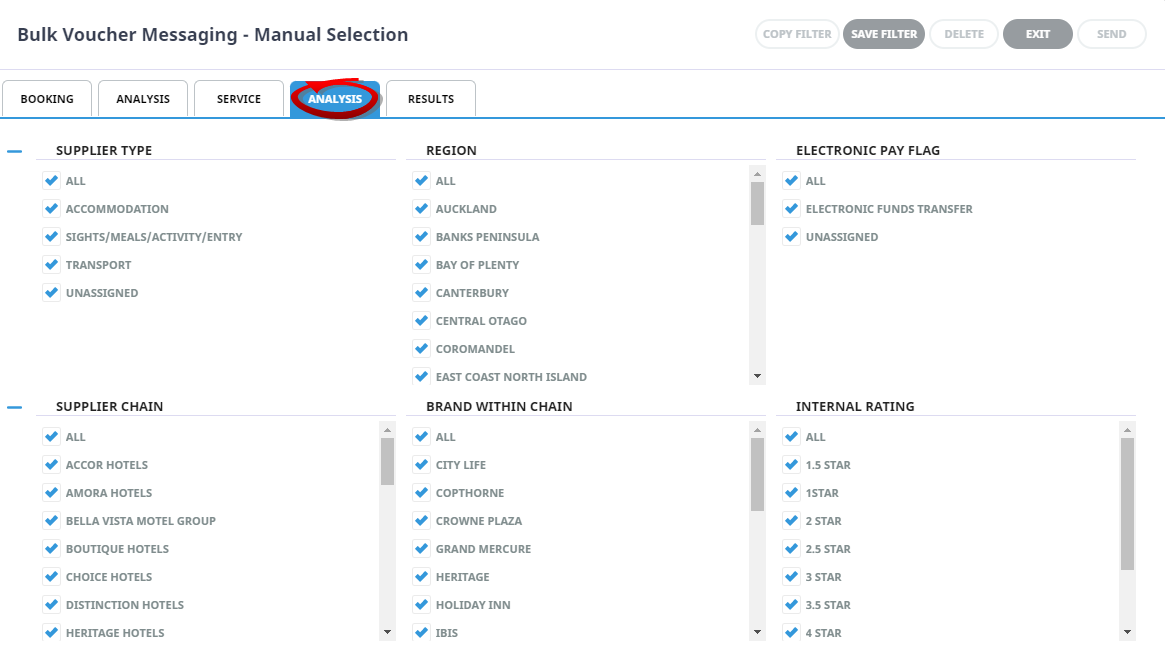
Task: Toggle Sights/Meals/Activity/Entry checkbox
Action: coord(51,237)
